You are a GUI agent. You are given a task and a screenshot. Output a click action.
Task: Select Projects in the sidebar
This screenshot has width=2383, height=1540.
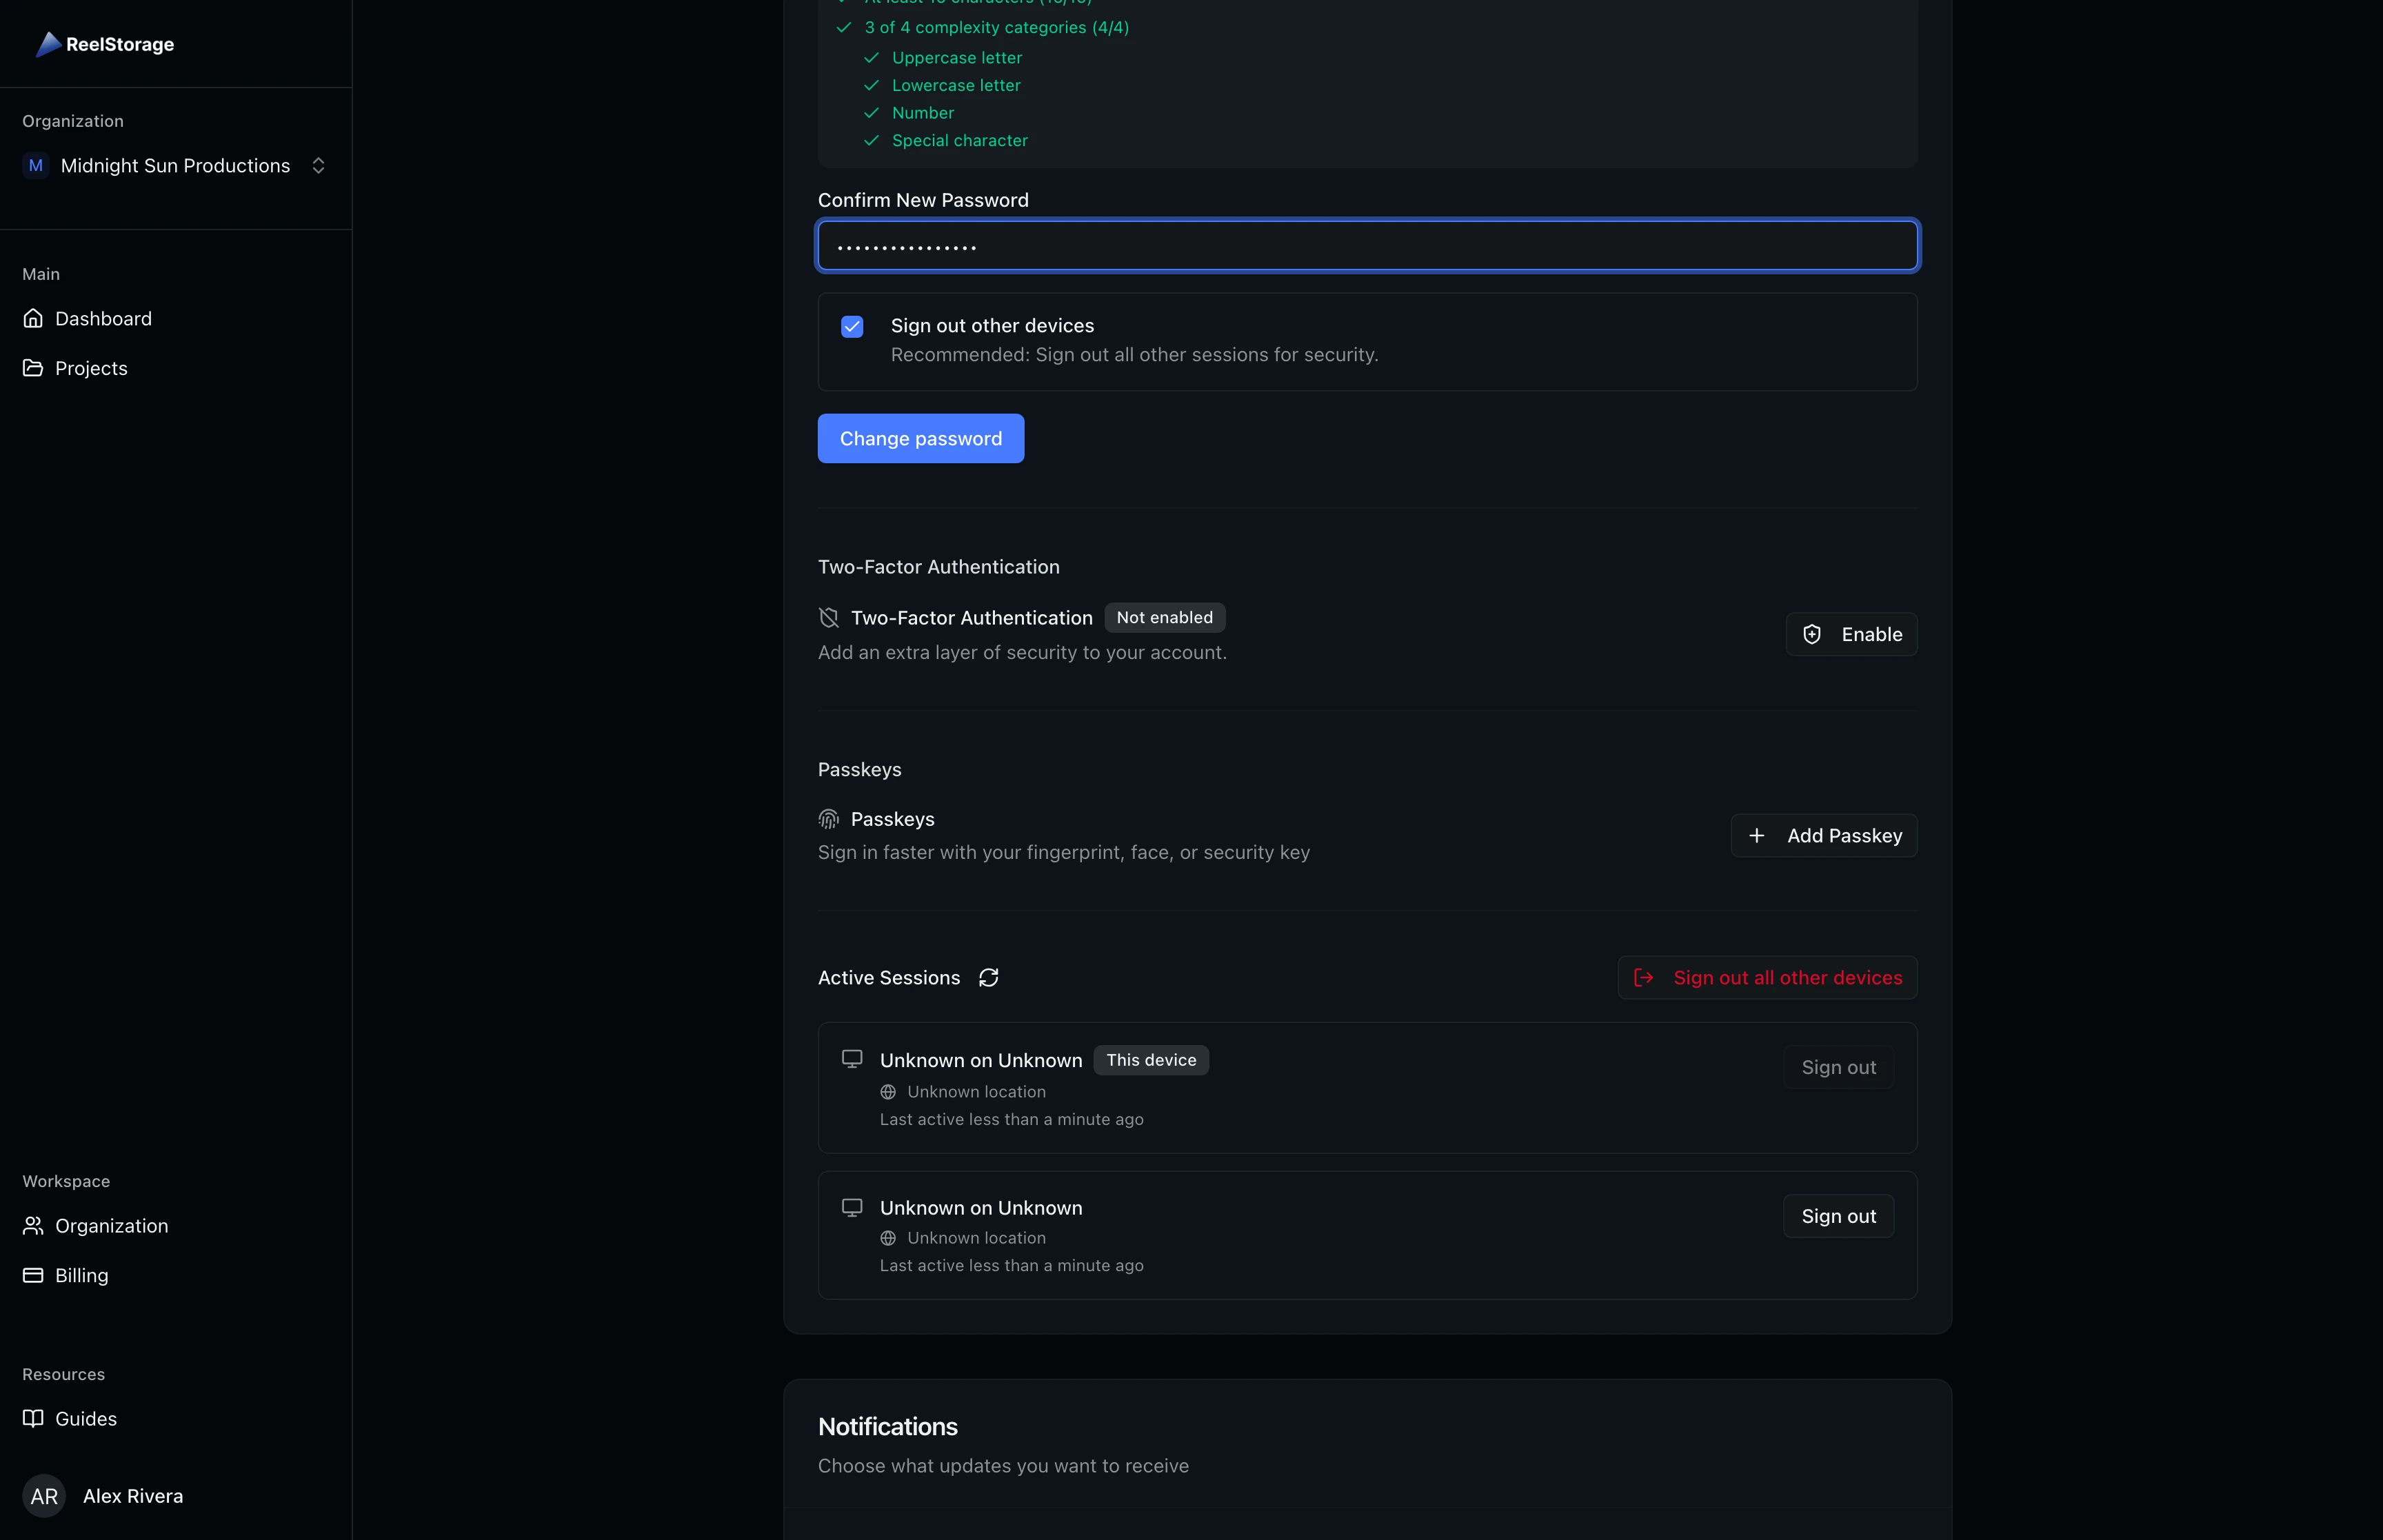(91, 367)
